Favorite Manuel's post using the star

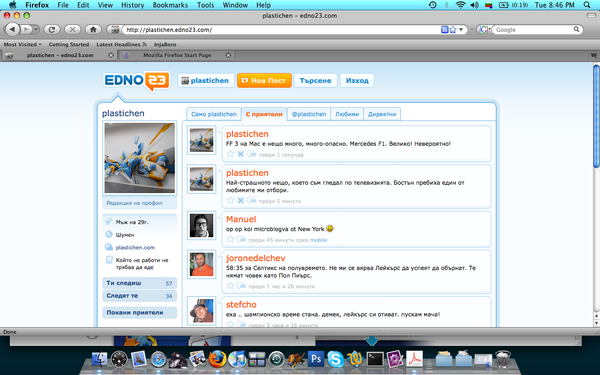coord(230,239)
